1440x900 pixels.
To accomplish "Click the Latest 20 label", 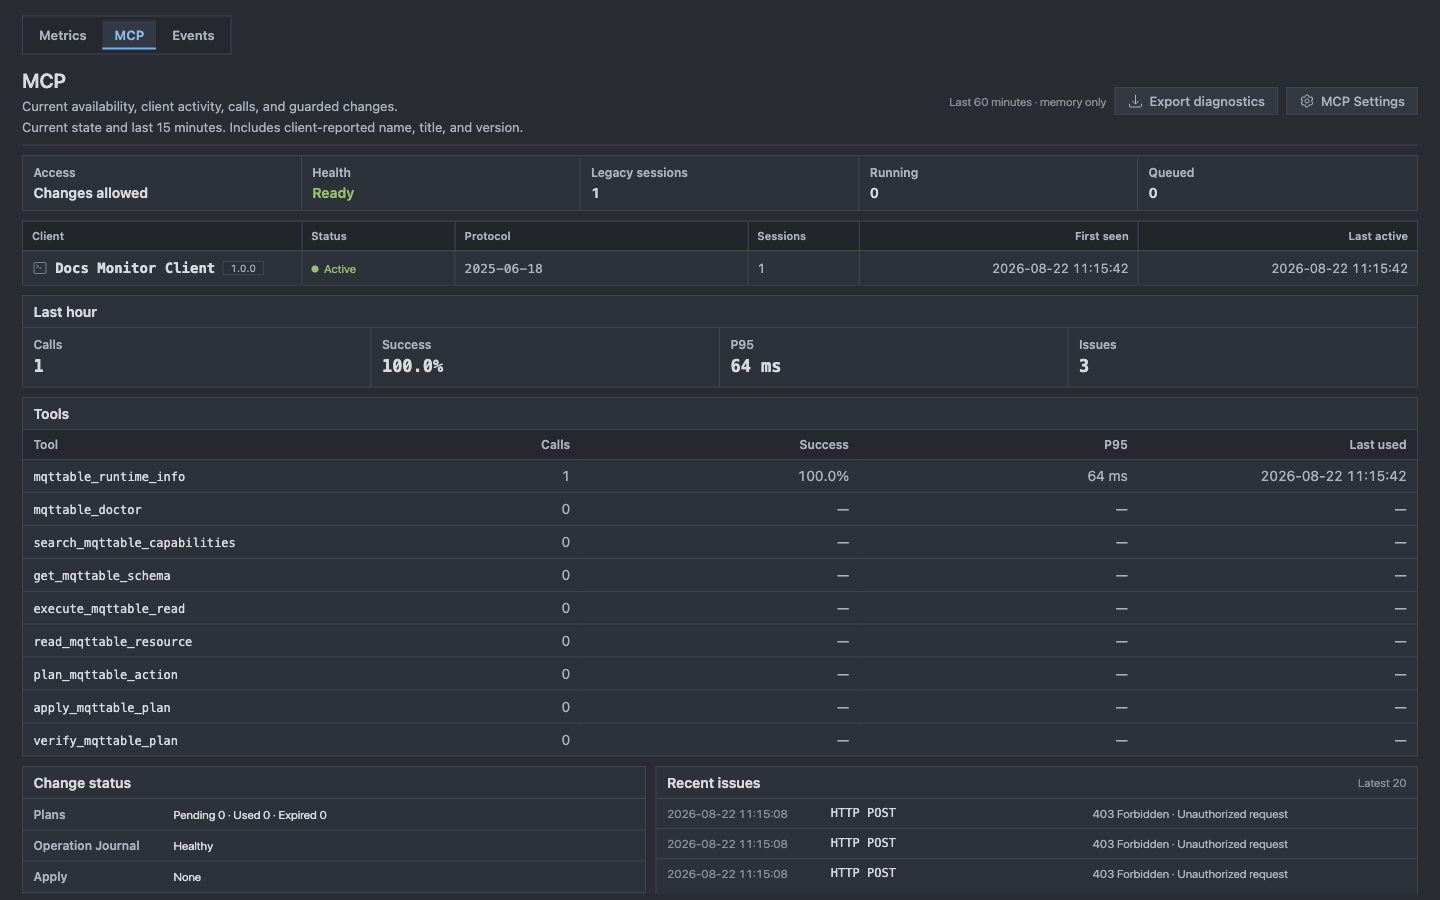I will point(1381,783).
